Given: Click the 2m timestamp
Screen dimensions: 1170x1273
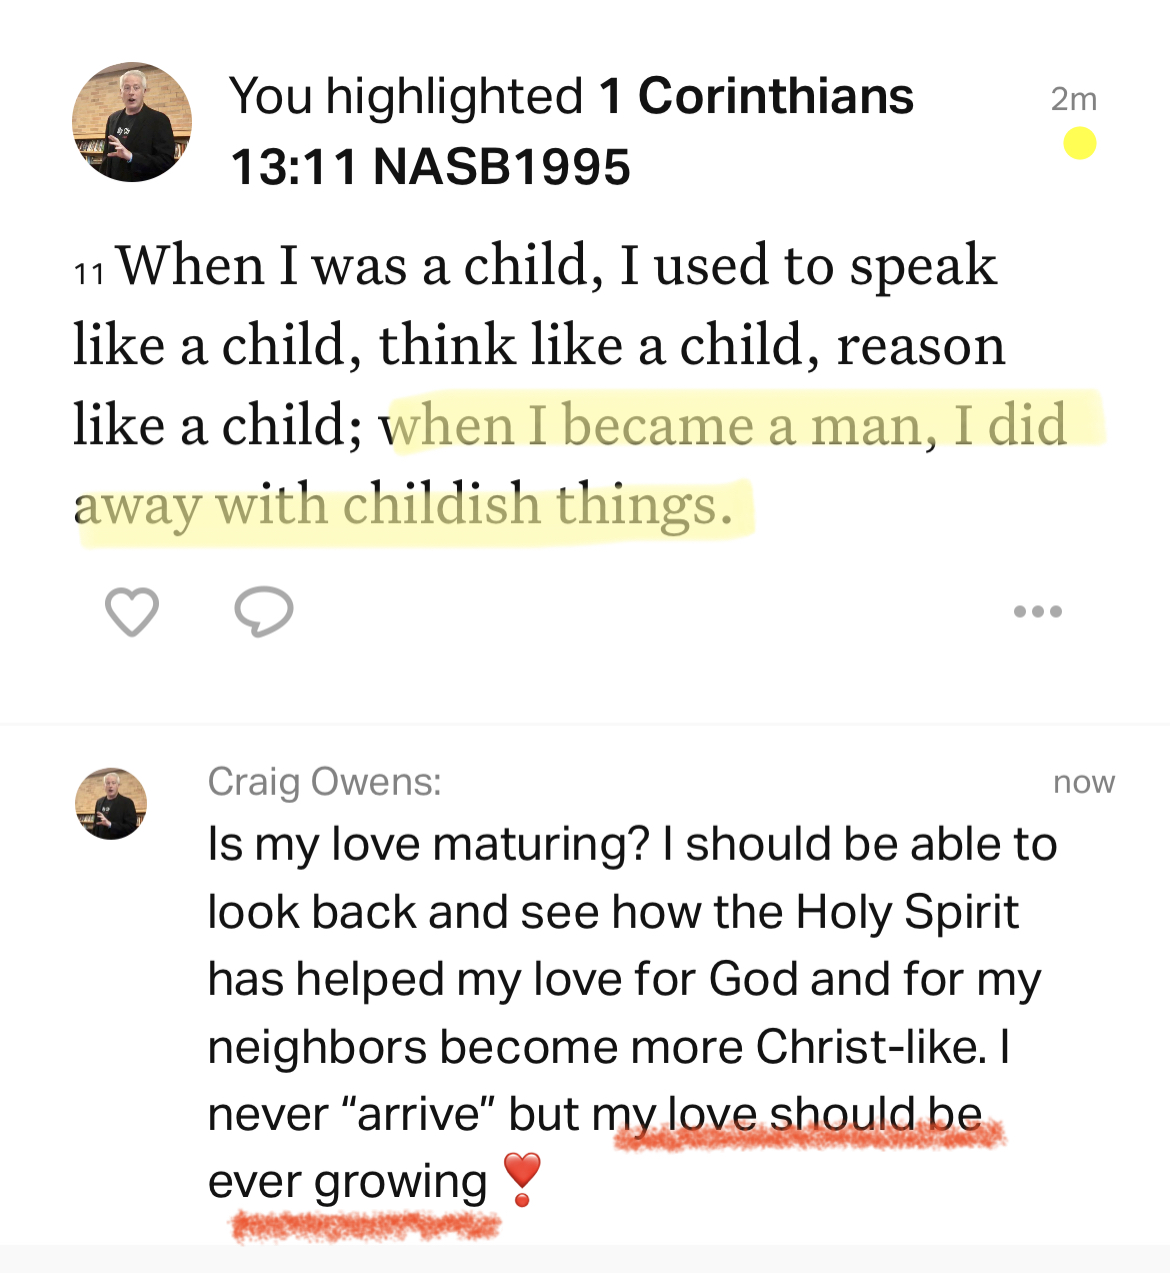Looking at the screenshot, I should (1073, 99).
